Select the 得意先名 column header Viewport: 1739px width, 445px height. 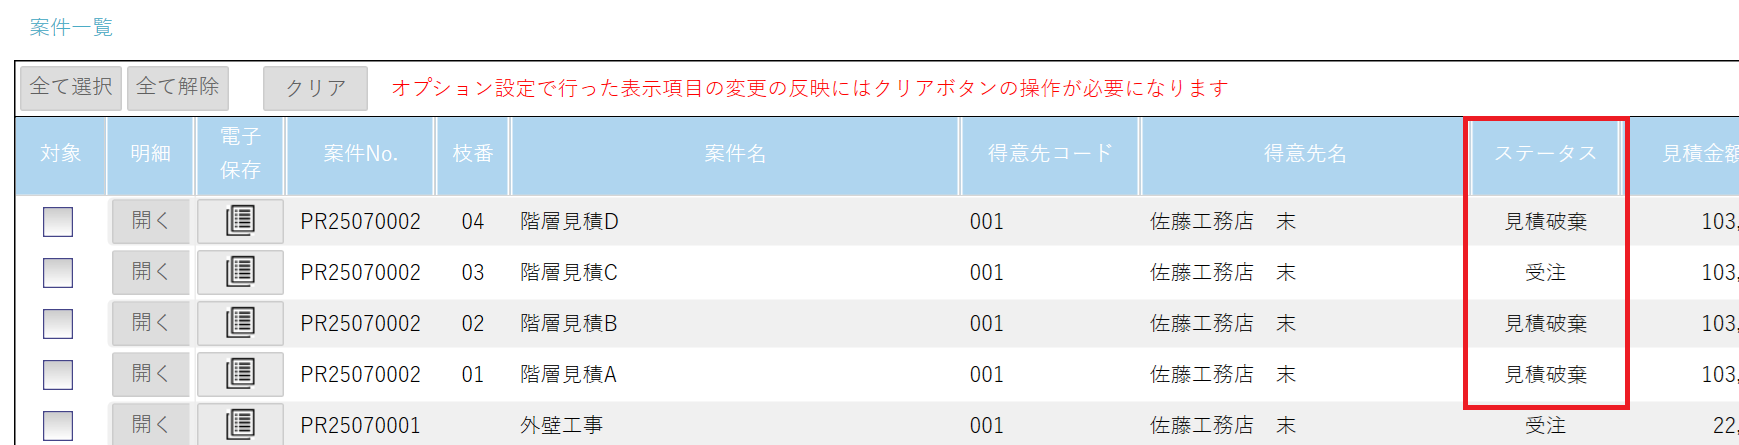click(x=1305, y=154)
